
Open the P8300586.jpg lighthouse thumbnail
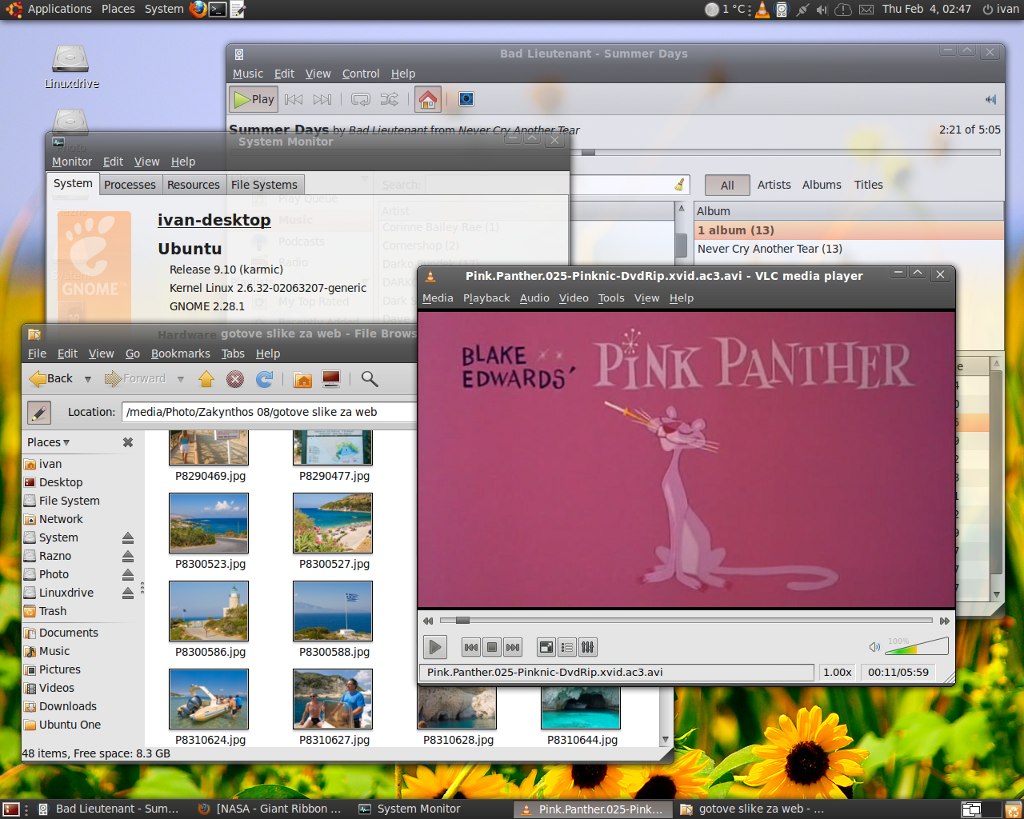[209, 611]
